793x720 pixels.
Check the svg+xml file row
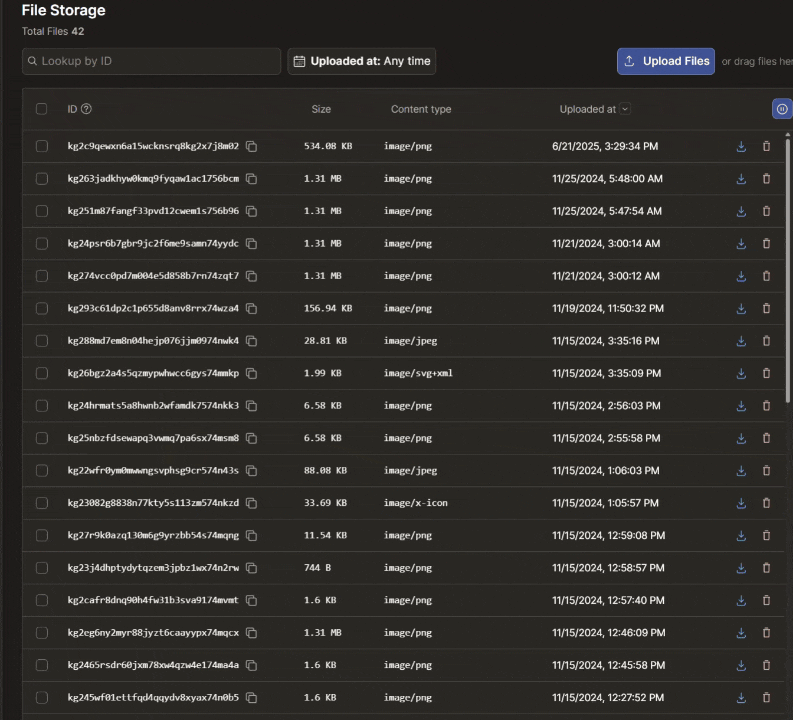[x=41, y=373]
